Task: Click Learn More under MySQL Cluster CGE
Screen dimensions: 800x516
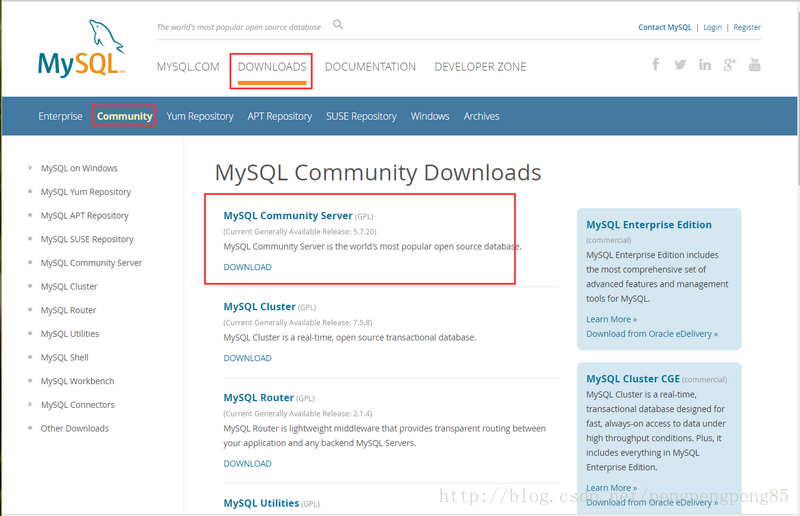Action: [x=611, y=488]
